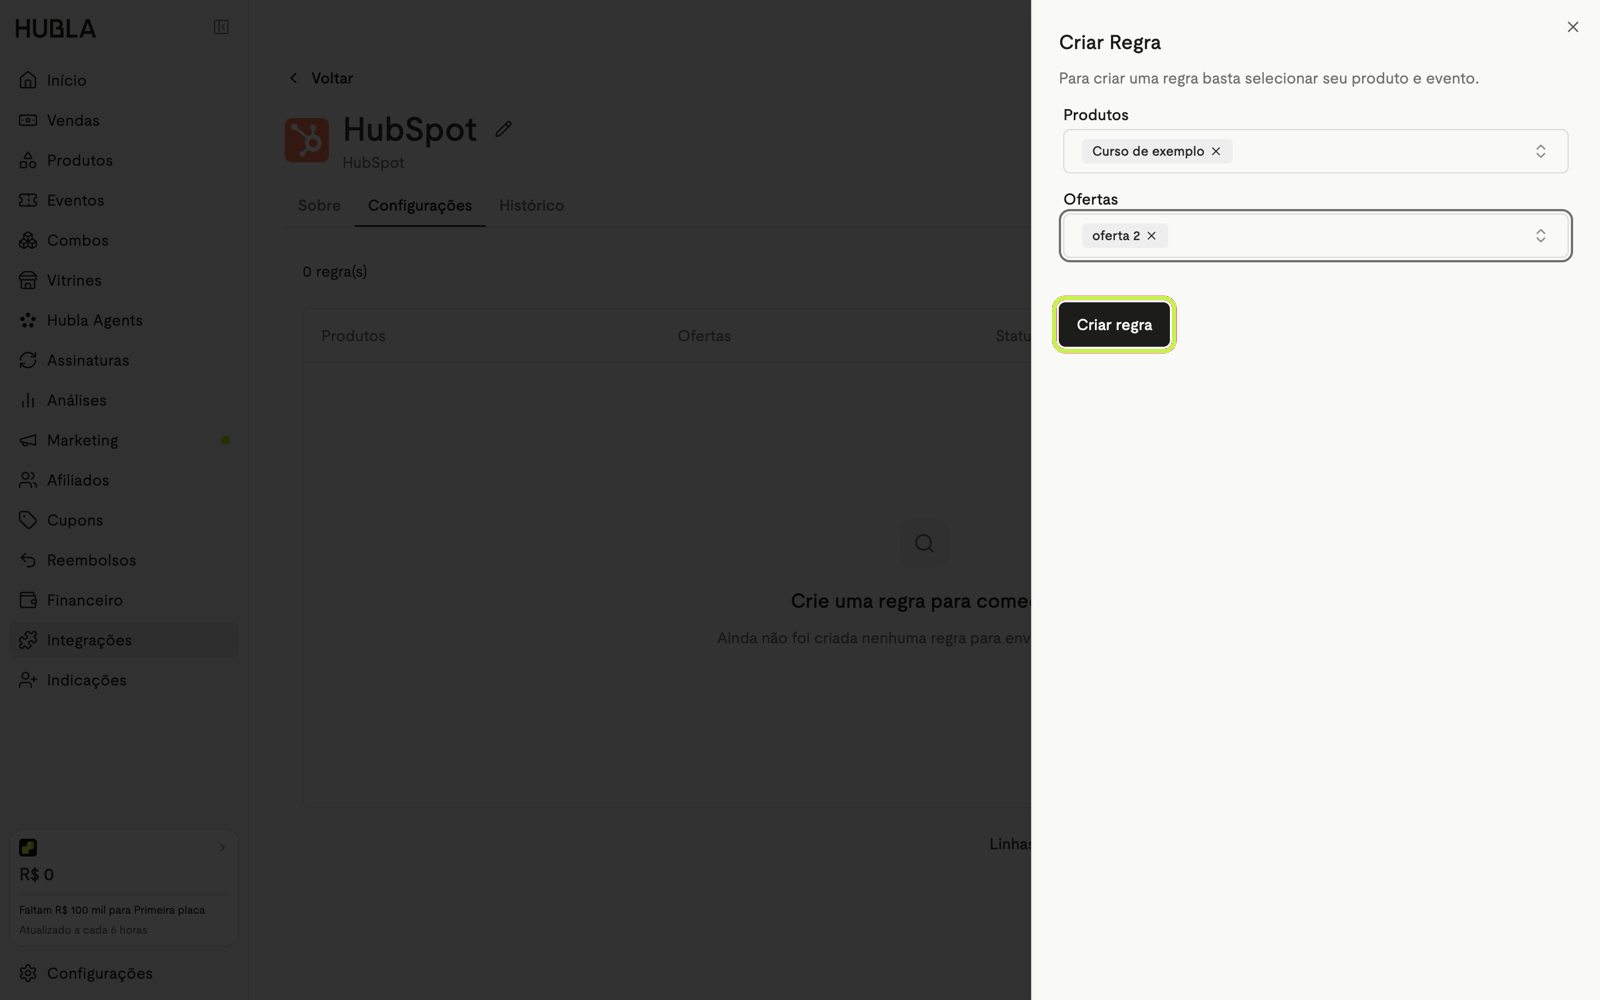Viewport: 1600px width, 1000px height.
Task: Click the Análises bar chart icon
Action: [28, 400]
